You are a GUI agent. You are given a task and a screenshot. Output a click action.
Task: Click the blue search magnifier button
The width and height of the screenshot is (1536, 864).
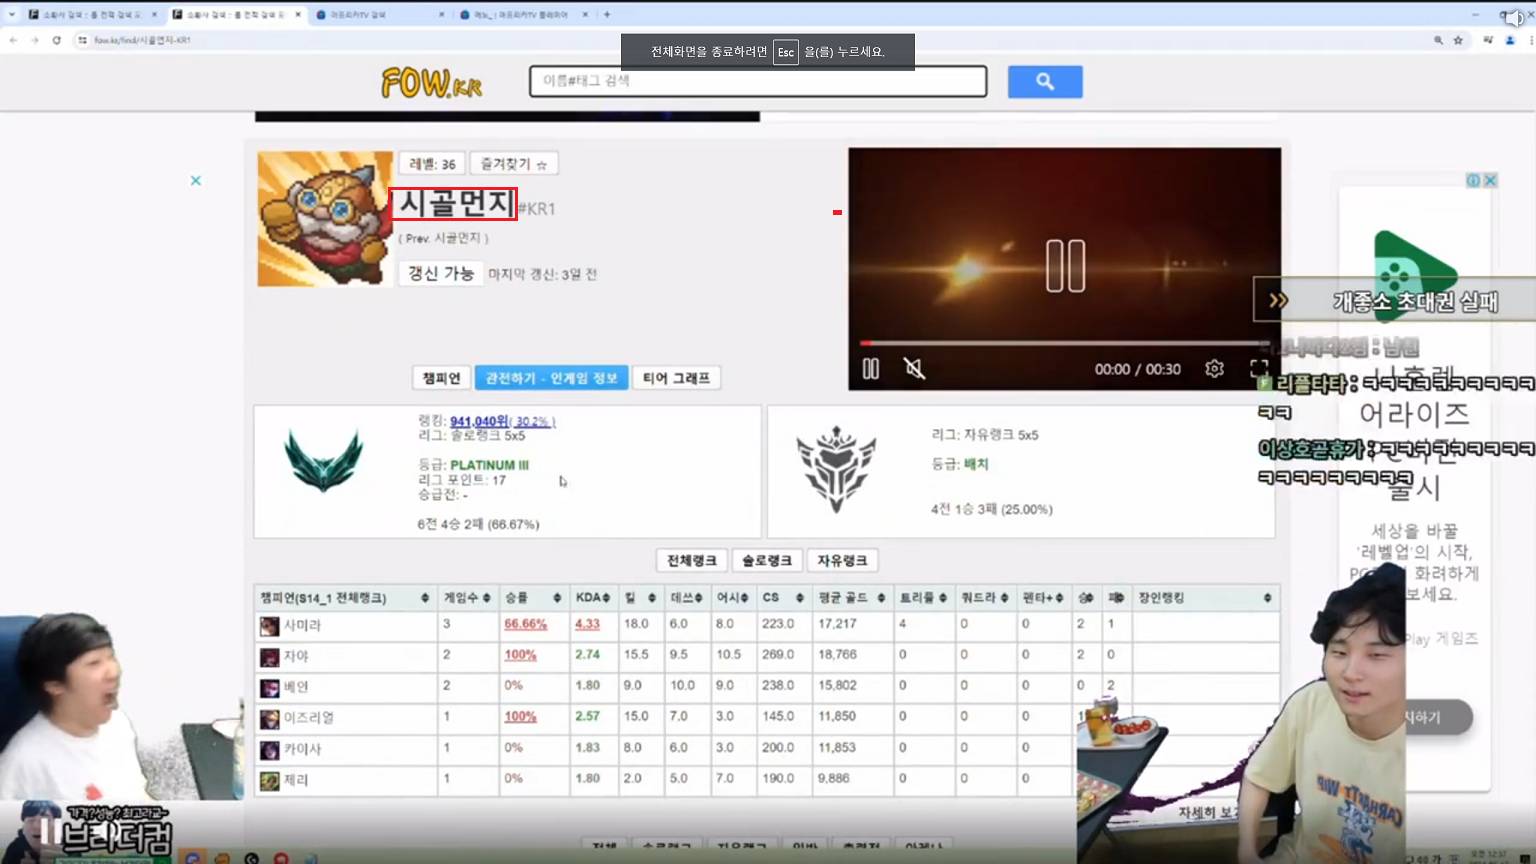click(1045, 82)
